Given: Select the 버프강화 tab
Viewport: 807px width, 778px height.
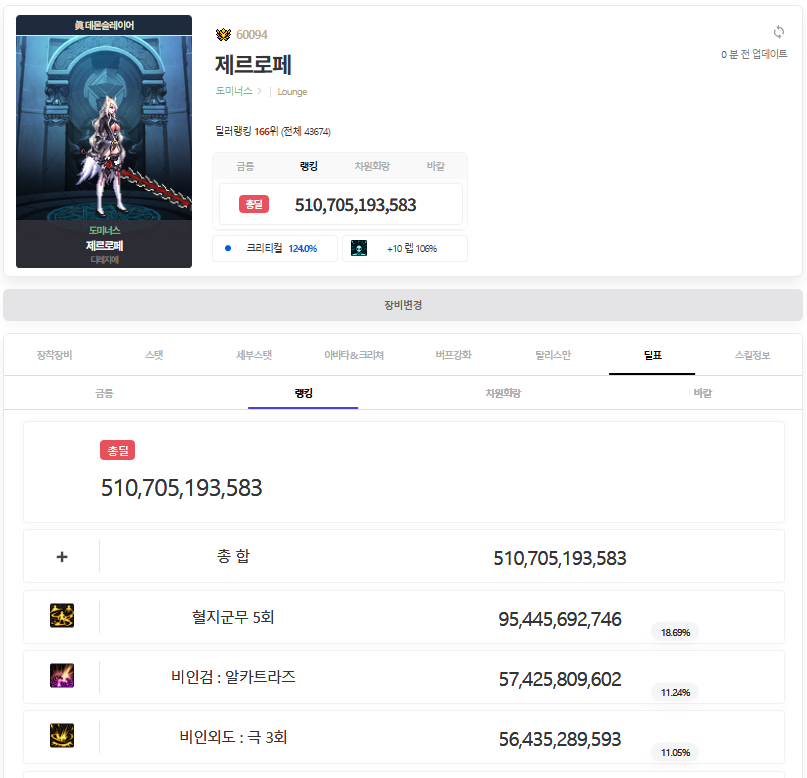Looking at the screenshot, I should 453,355.
